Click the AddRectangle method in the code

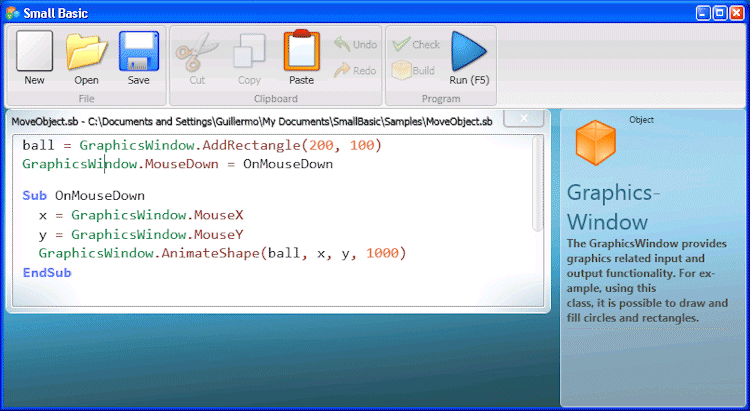pyautogui.click(x=252, y=145)
